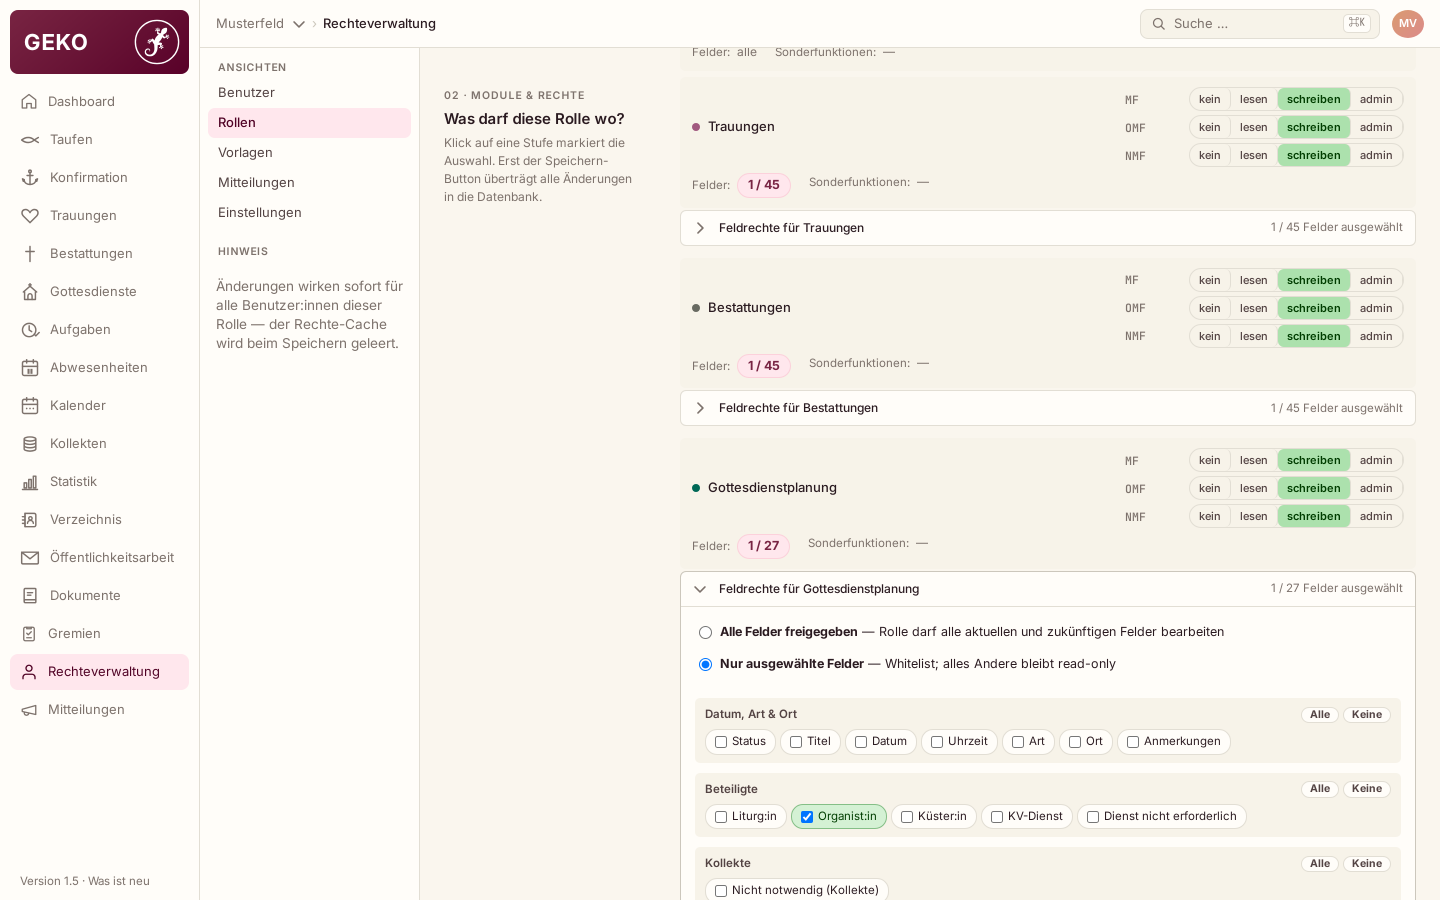Switch to the Vorlagen view
The width and height of the screenshot is (1440, 900).
309,153
